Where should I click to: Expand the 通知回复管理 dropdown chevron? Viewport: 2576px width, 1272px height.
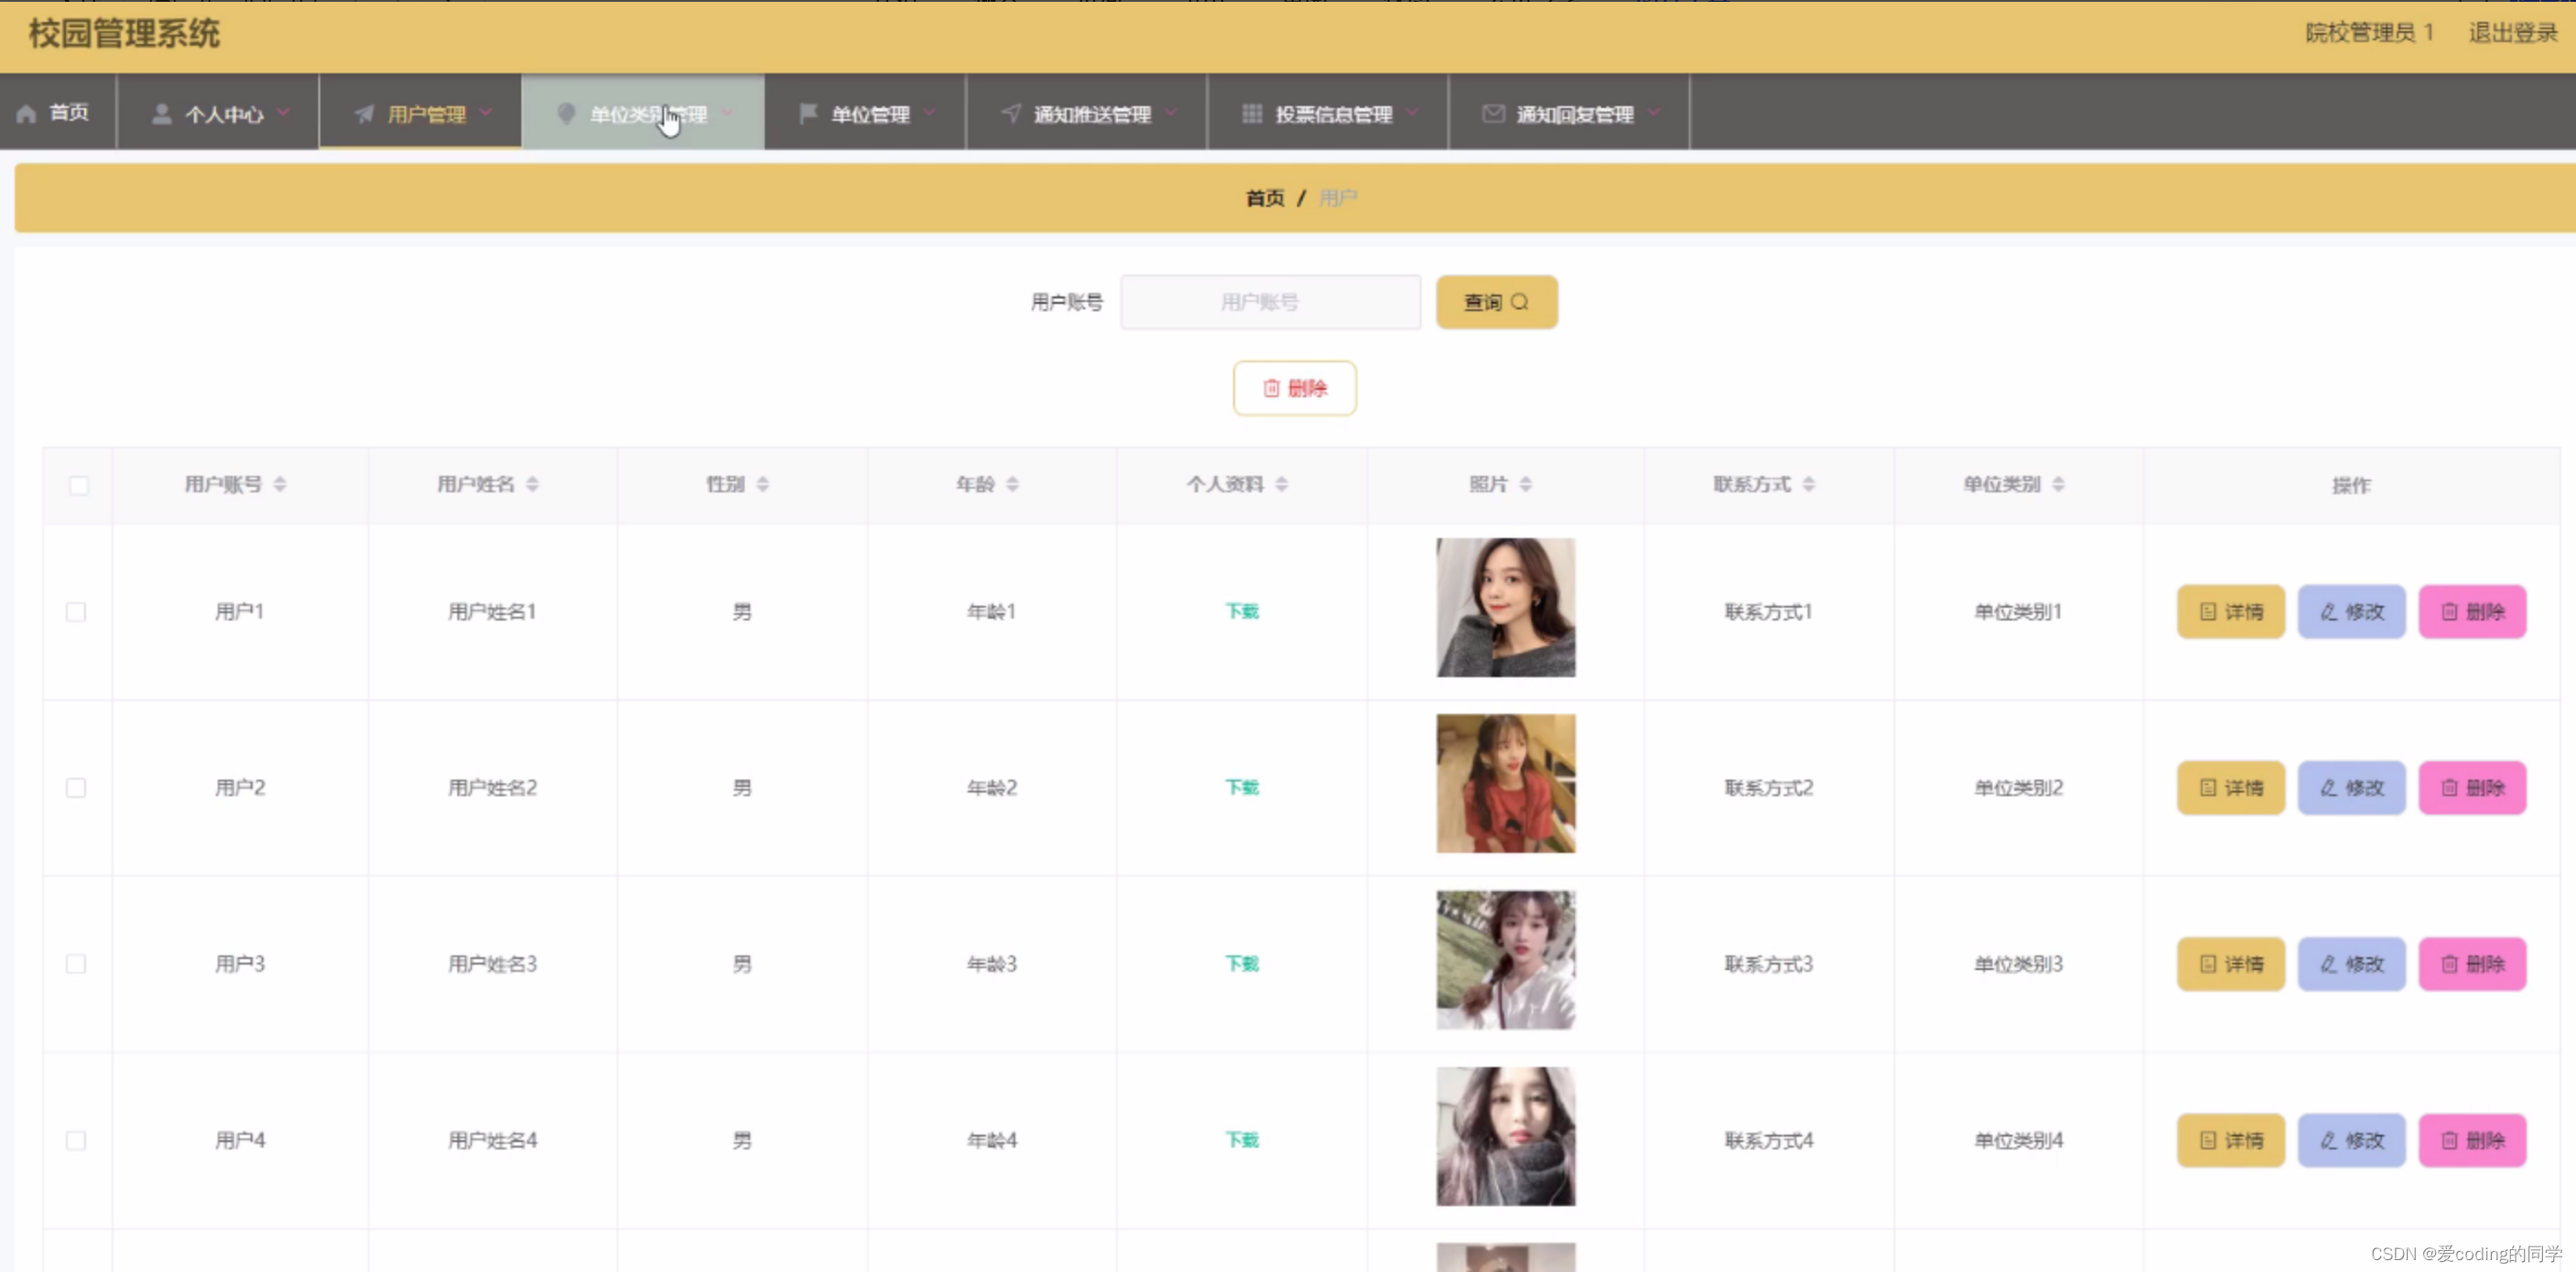1655,113
